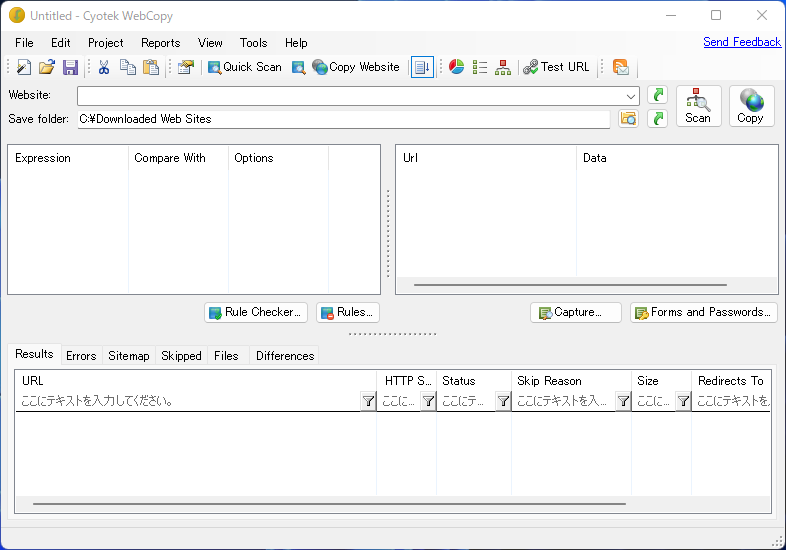
Task: Open the Help menu
Action: pos(296,43)
